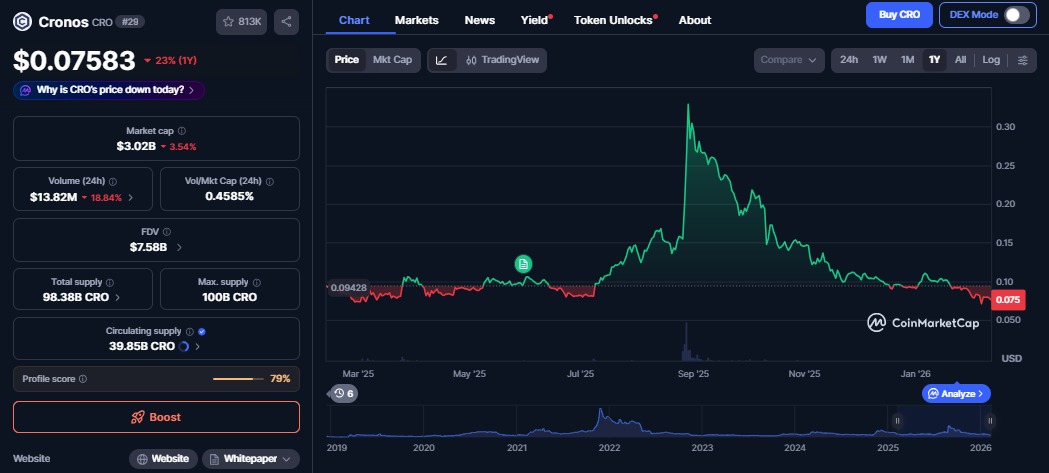Screen dimensions: 1049x473
Task: Open the share icon button
Action: (x=286, y=21)
